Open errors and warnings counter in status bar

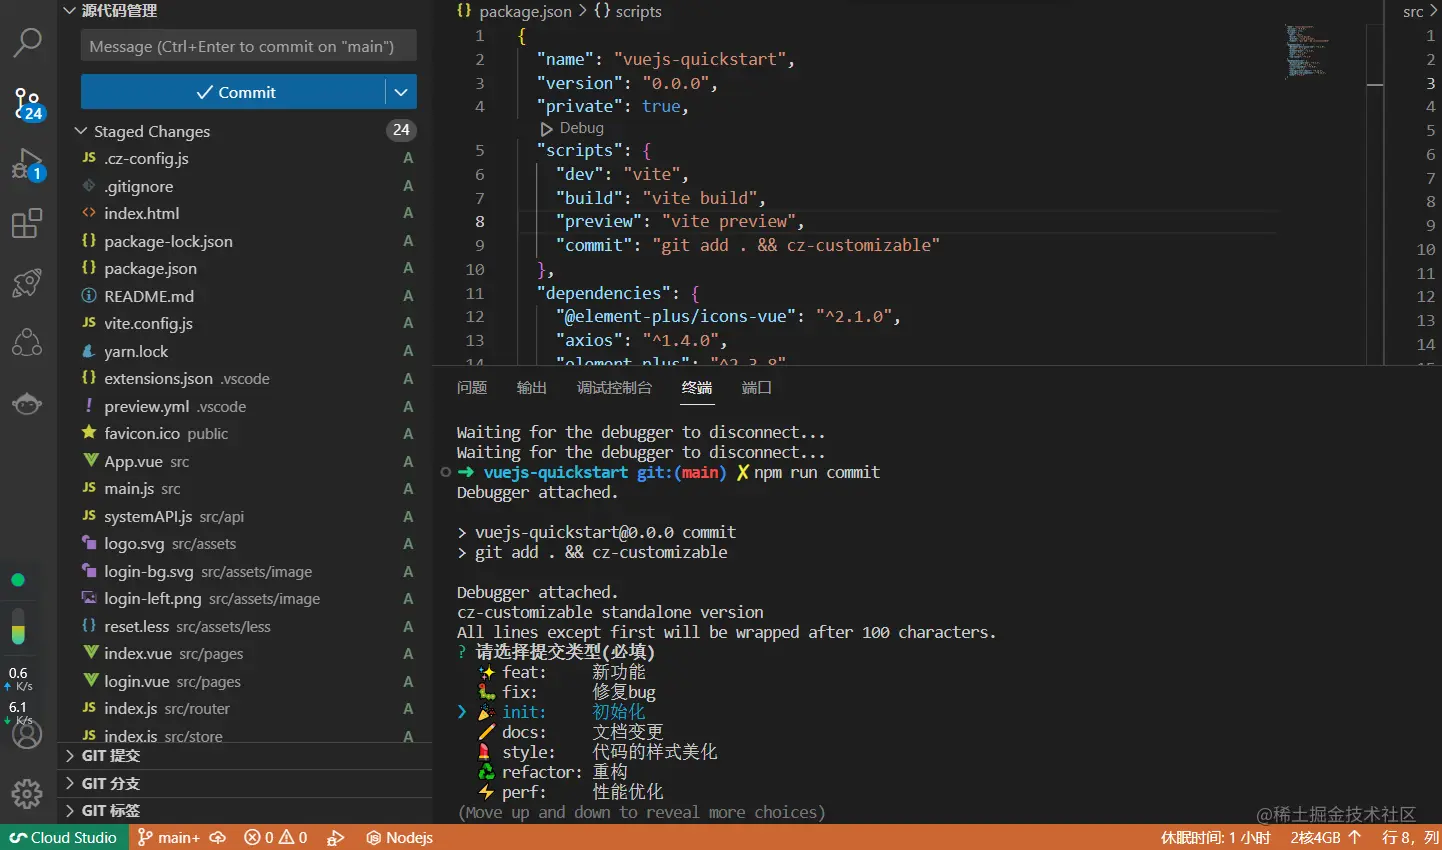[276, 838]
